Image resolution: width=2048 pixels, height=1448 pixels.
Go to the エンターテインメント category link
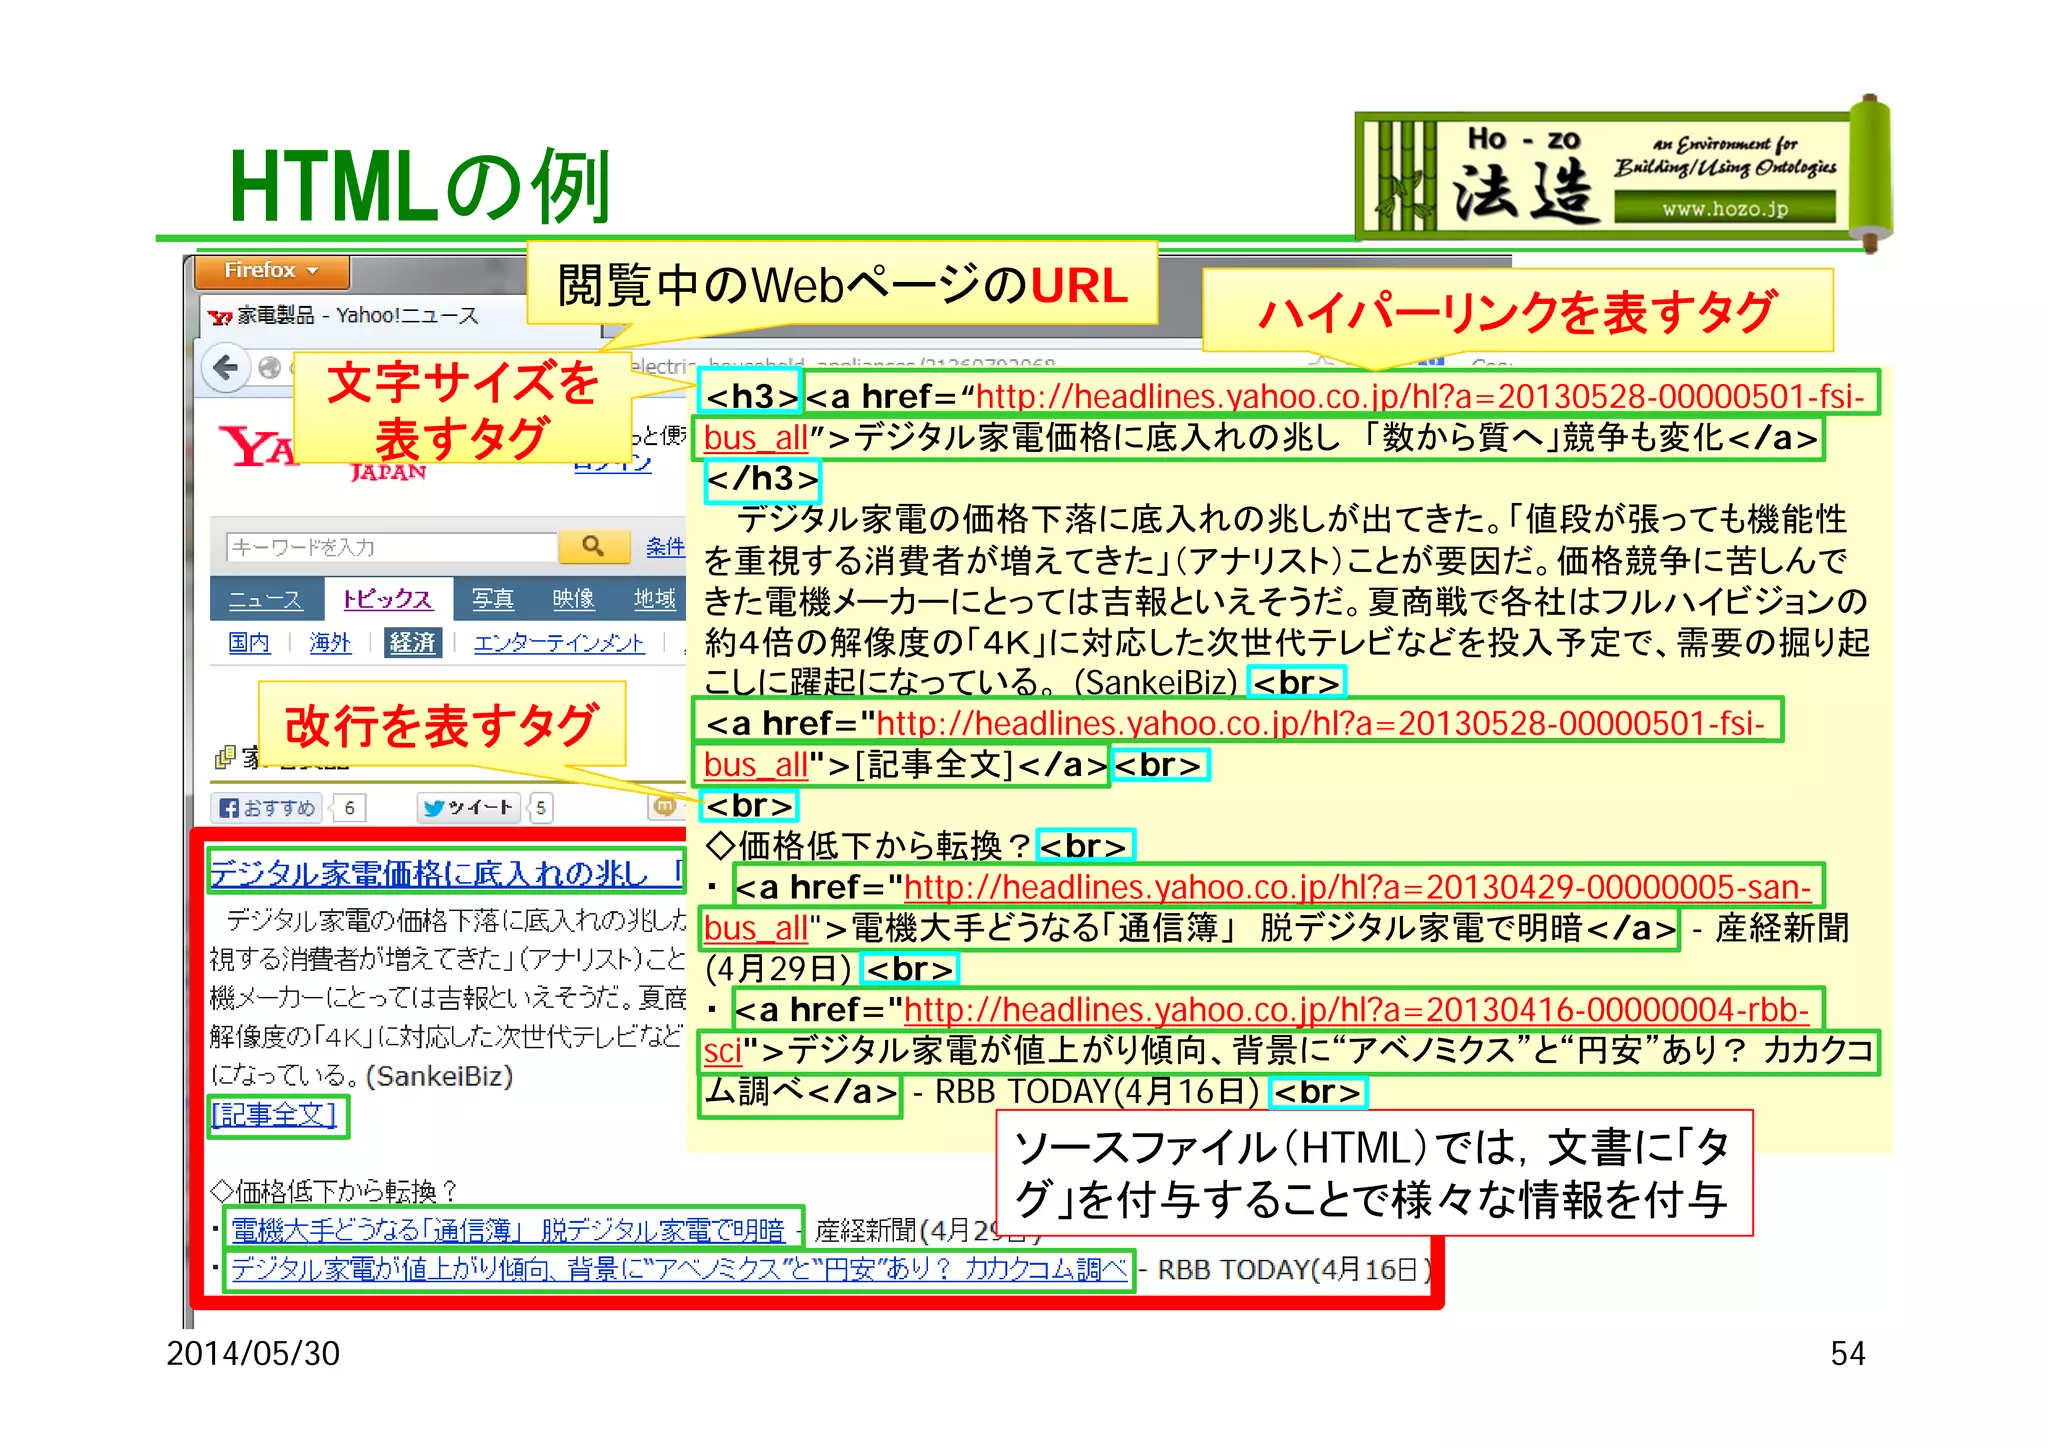(x=559, y=643)
